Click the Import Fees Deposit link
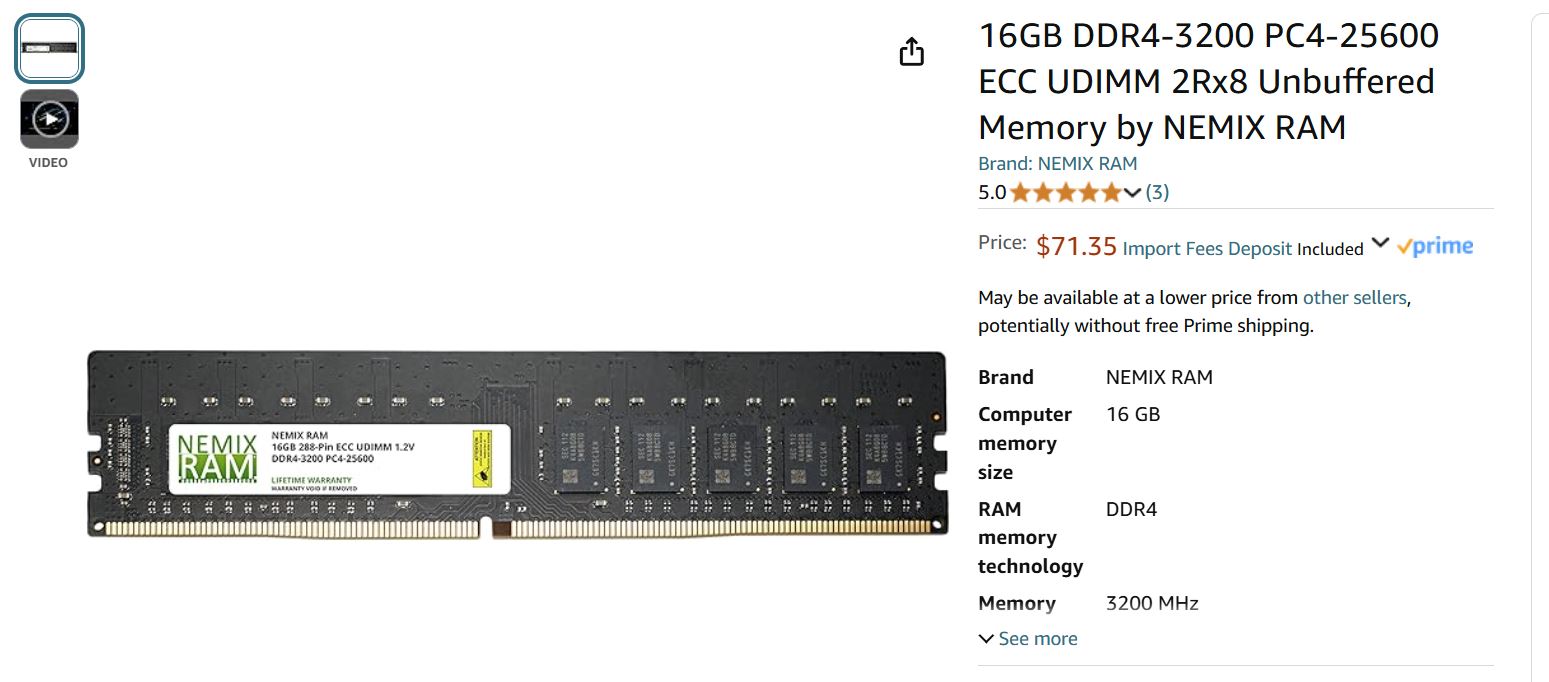This screenshot has width=1549, height=682. (x=1207, y=249)
